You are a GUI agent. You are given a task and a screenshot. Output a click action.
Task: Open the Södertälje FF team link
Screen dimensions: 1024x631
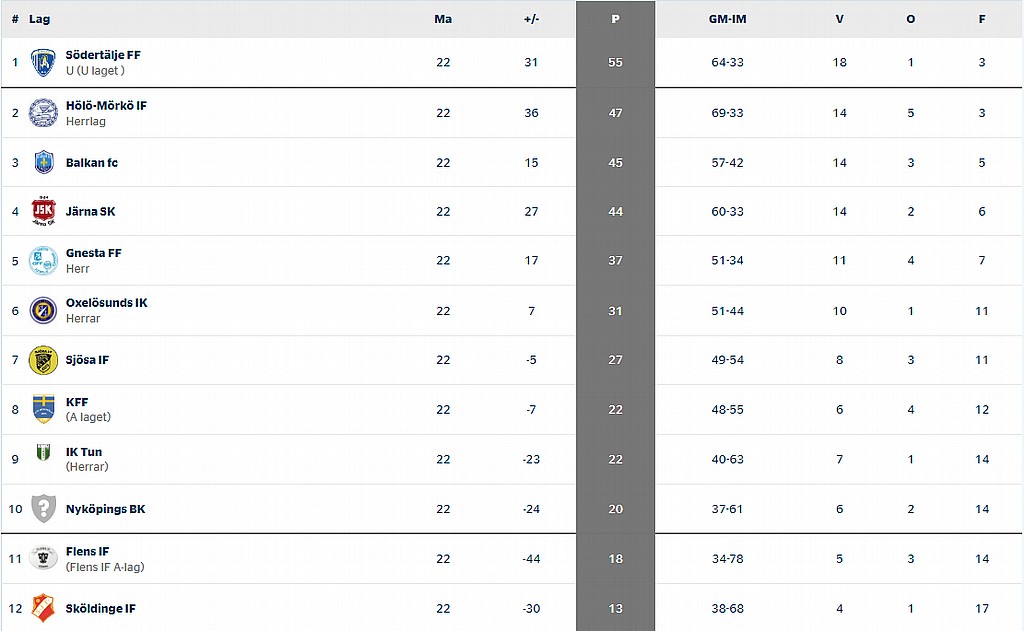coord(103,55)
